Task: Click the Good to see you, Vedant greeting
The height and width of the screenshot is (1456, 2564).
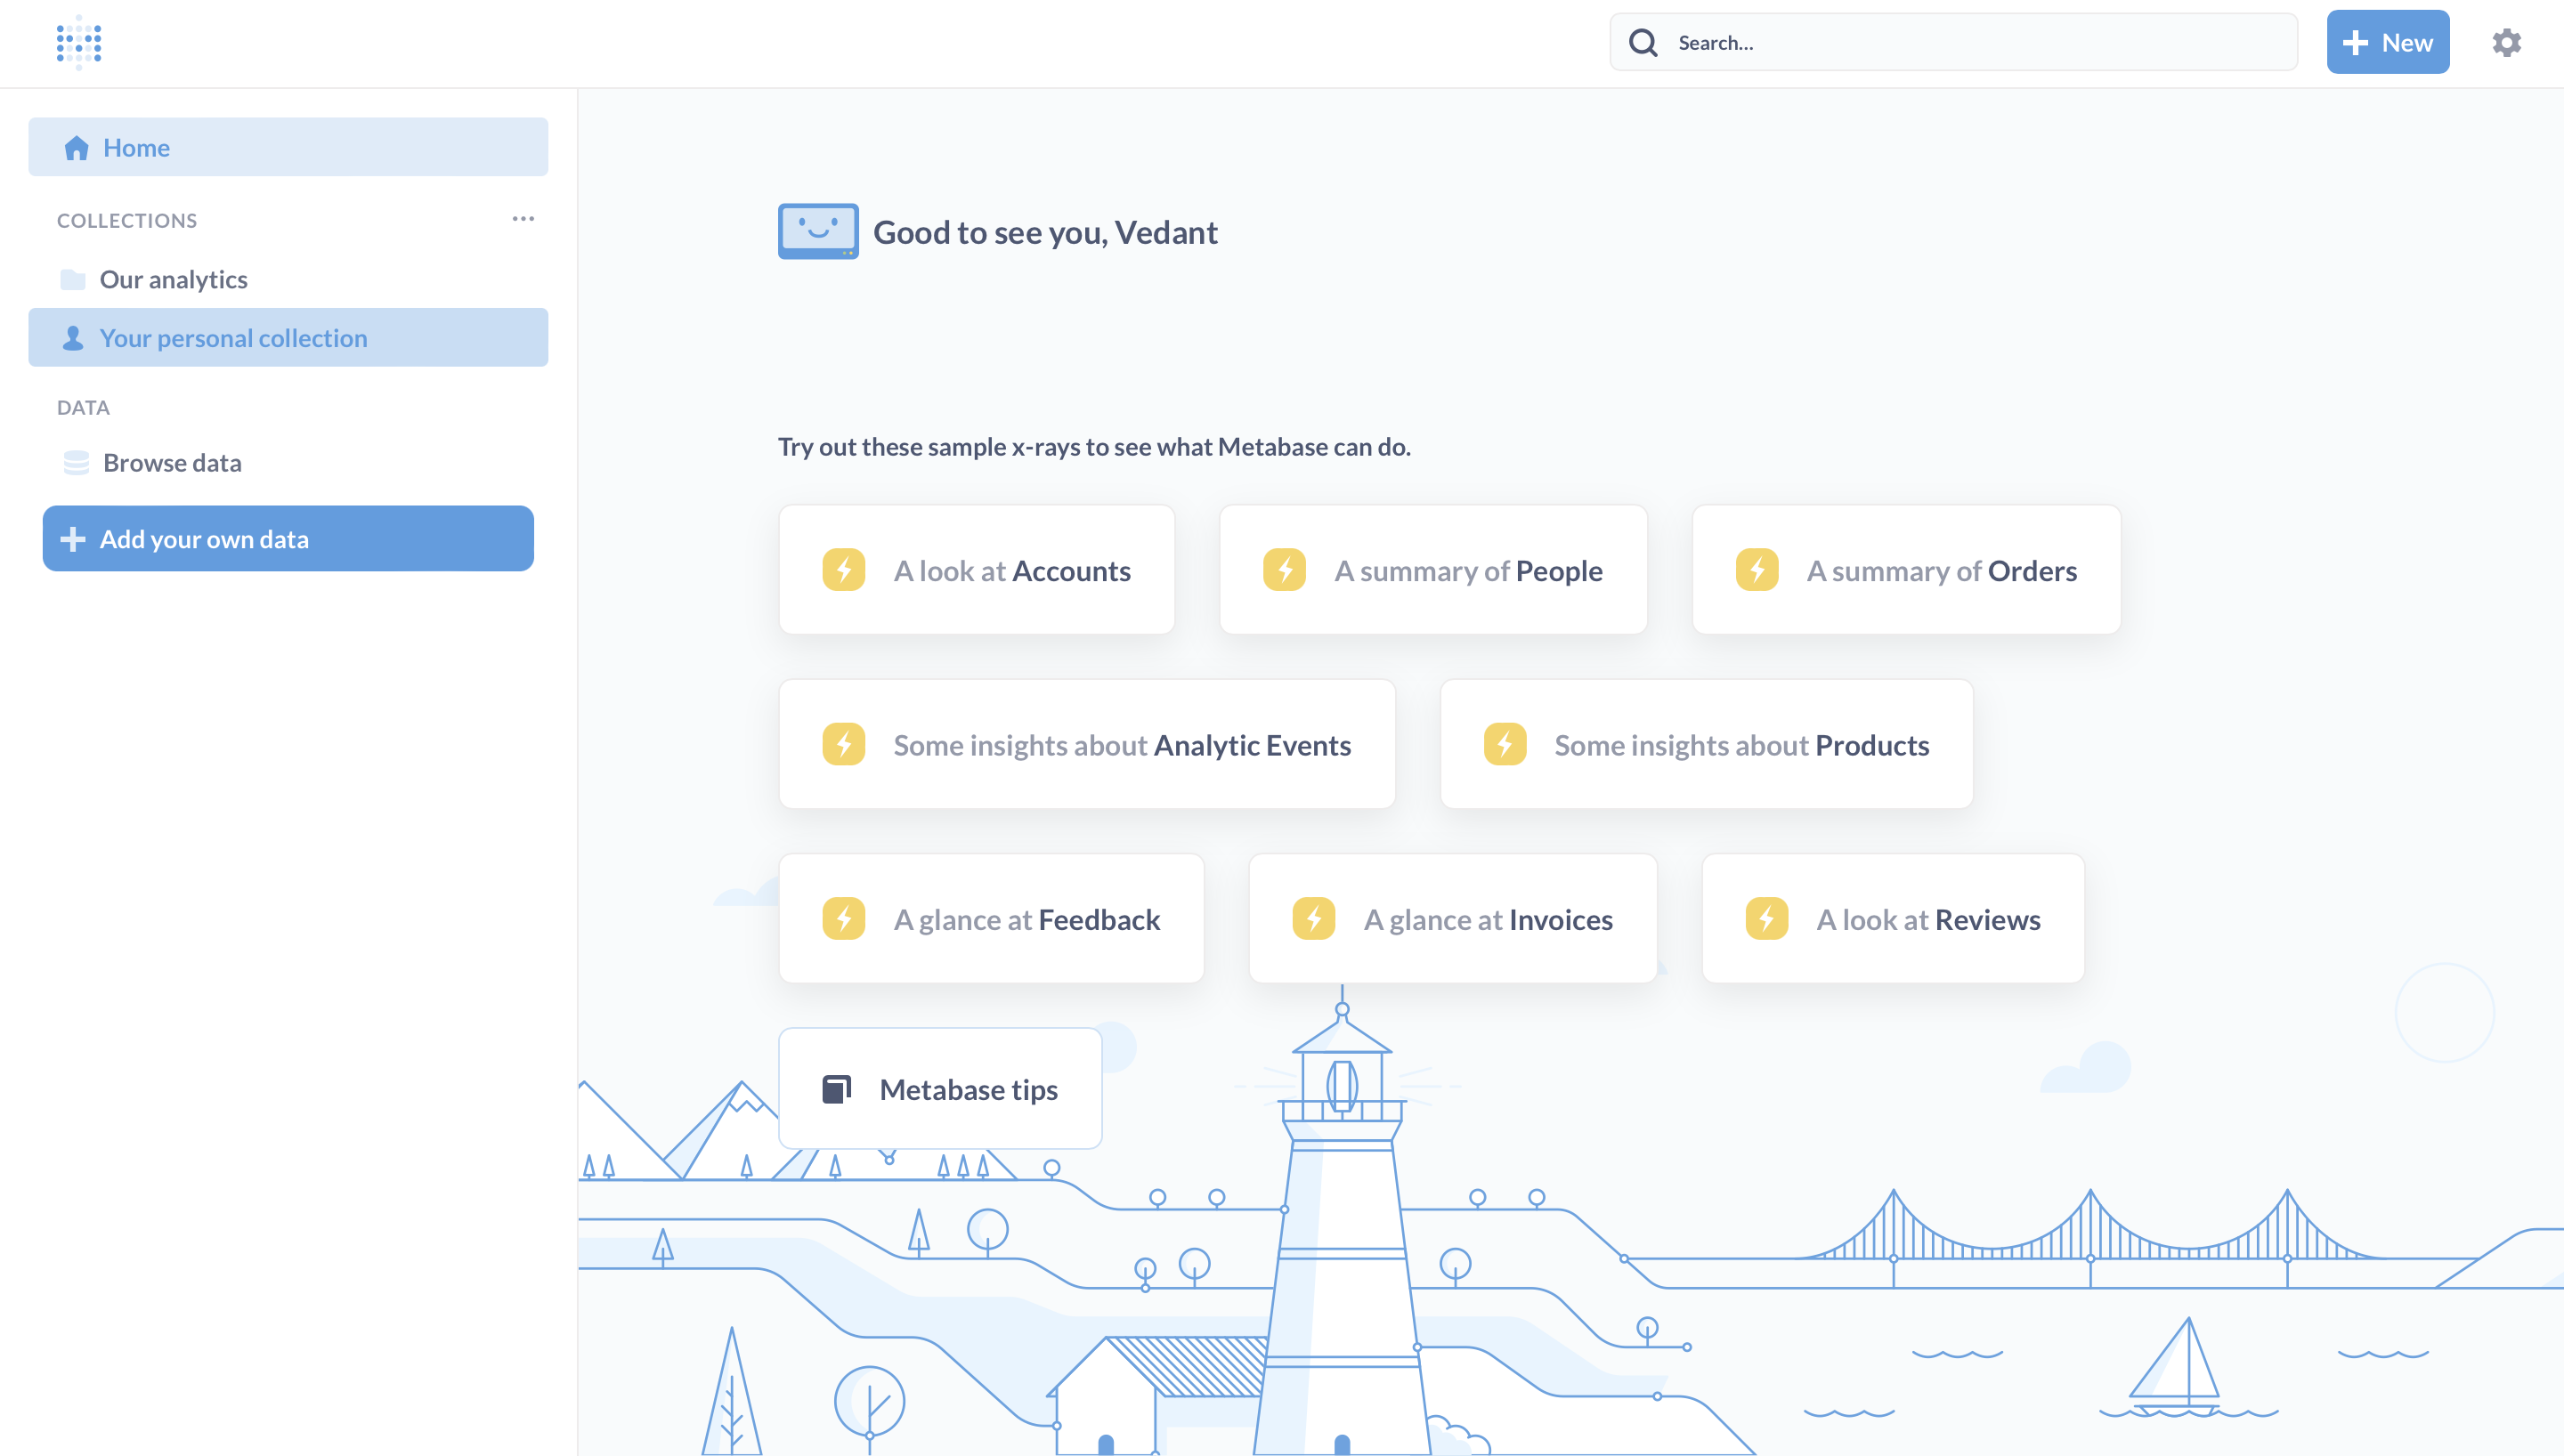Action: 1045,232
